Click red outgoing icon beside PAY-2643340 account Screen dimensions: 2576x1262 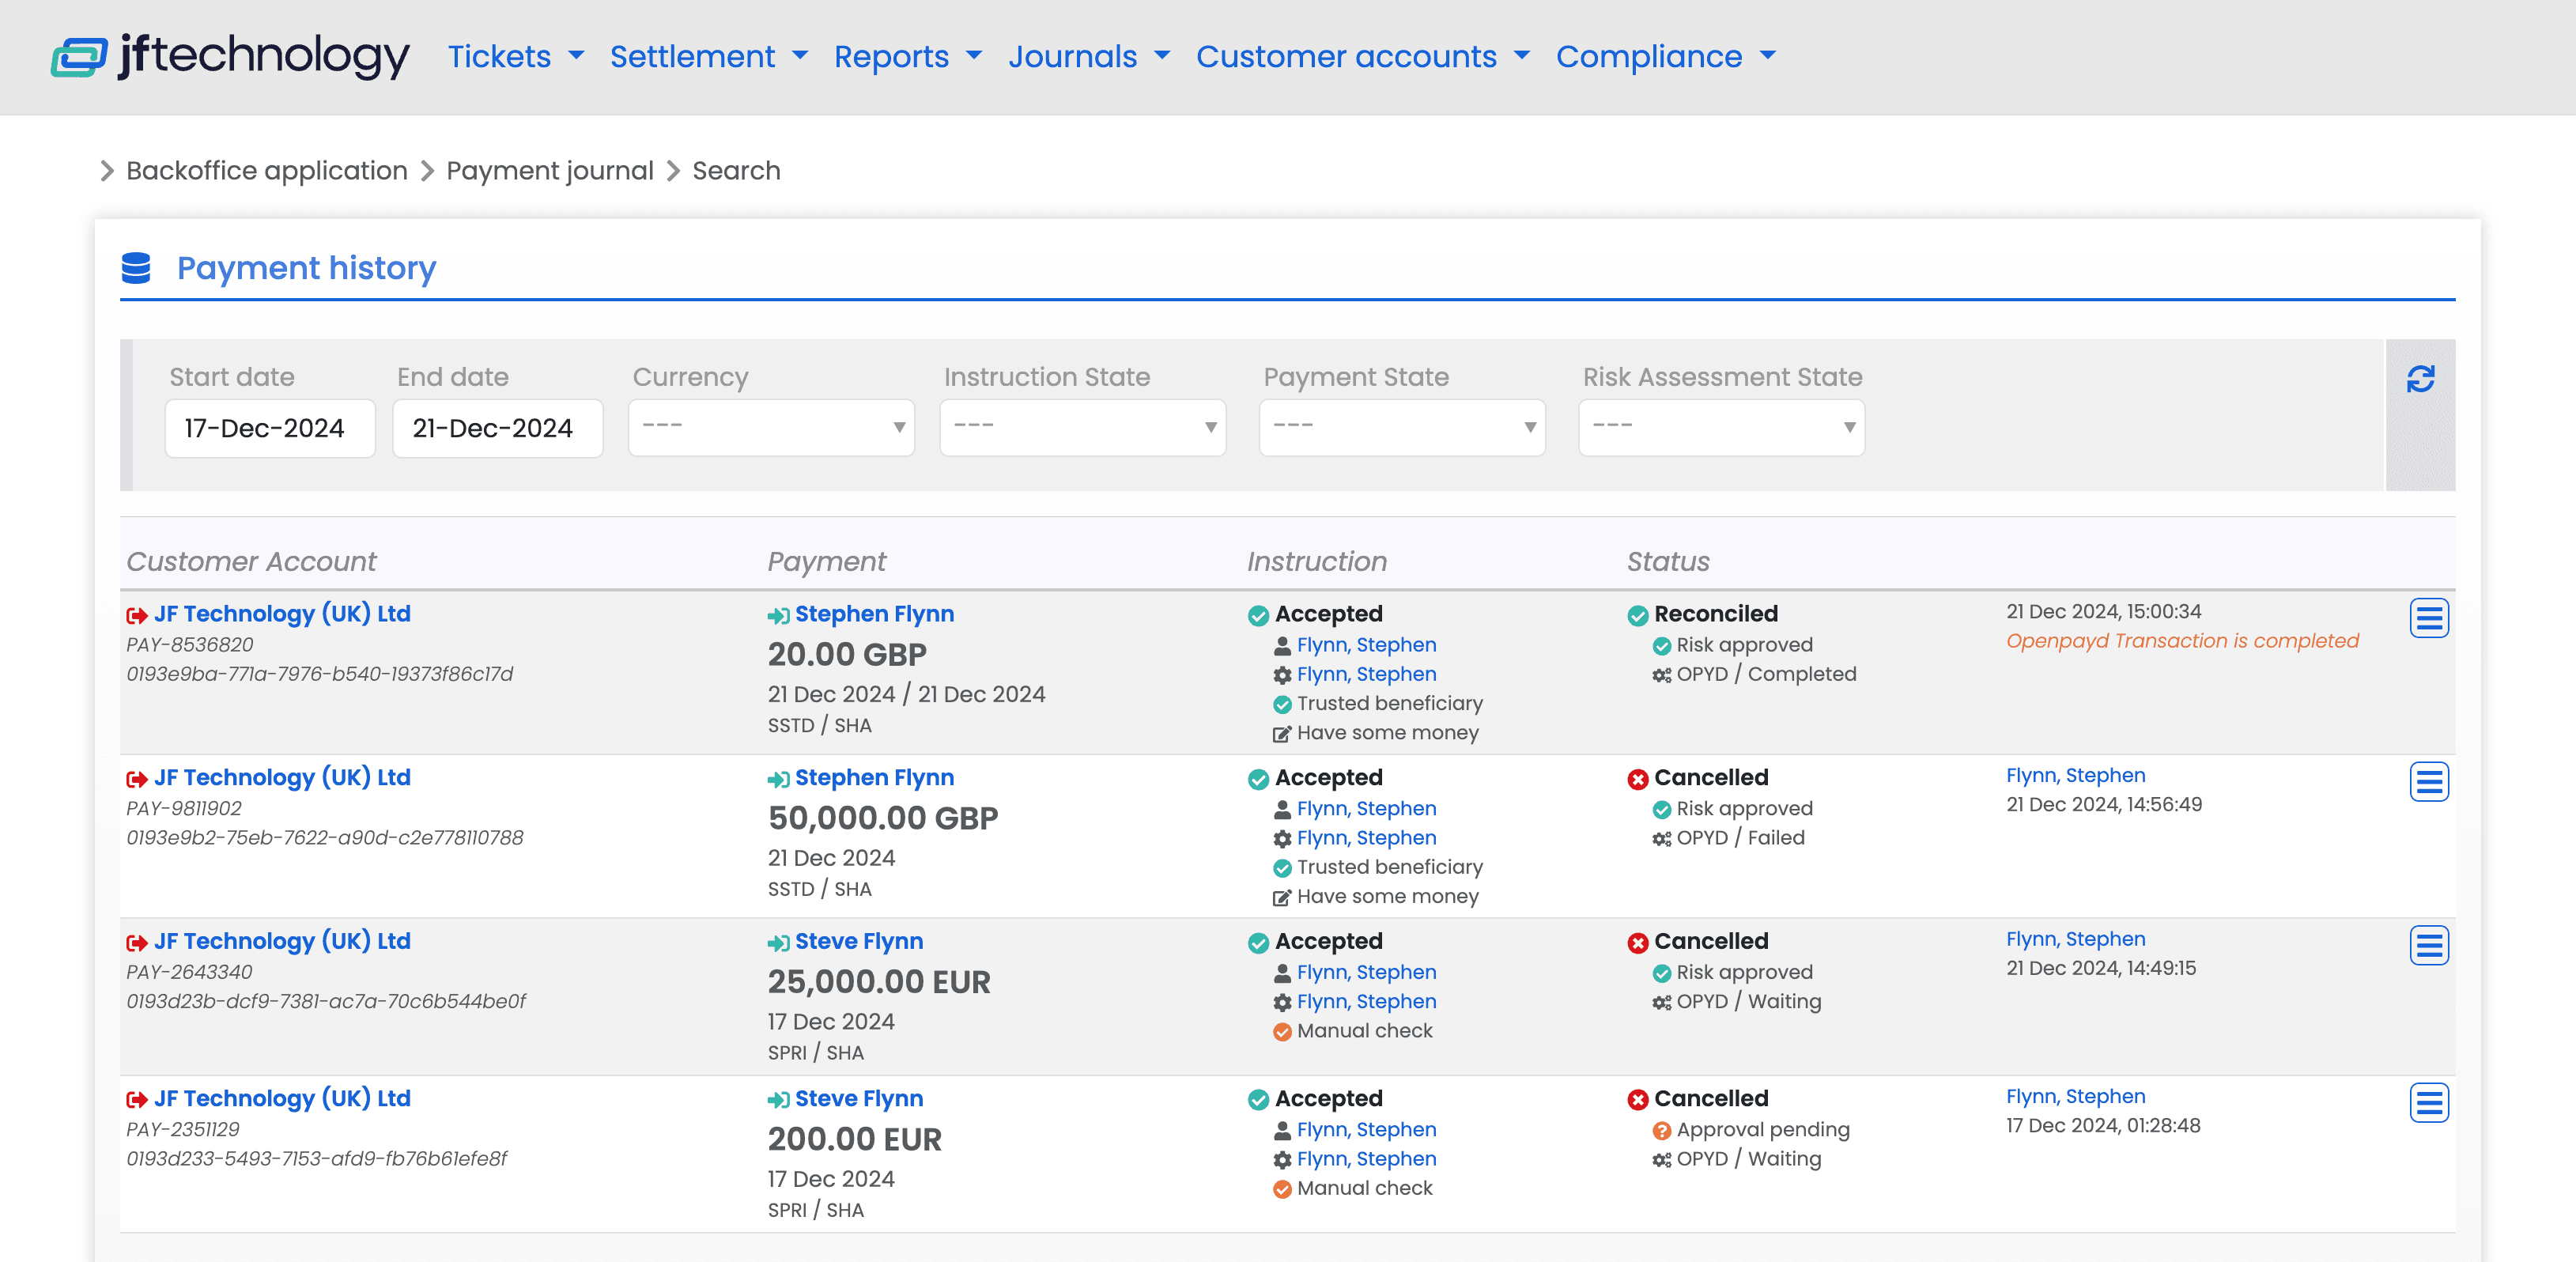pyautogui.click(x=137, y=943)
